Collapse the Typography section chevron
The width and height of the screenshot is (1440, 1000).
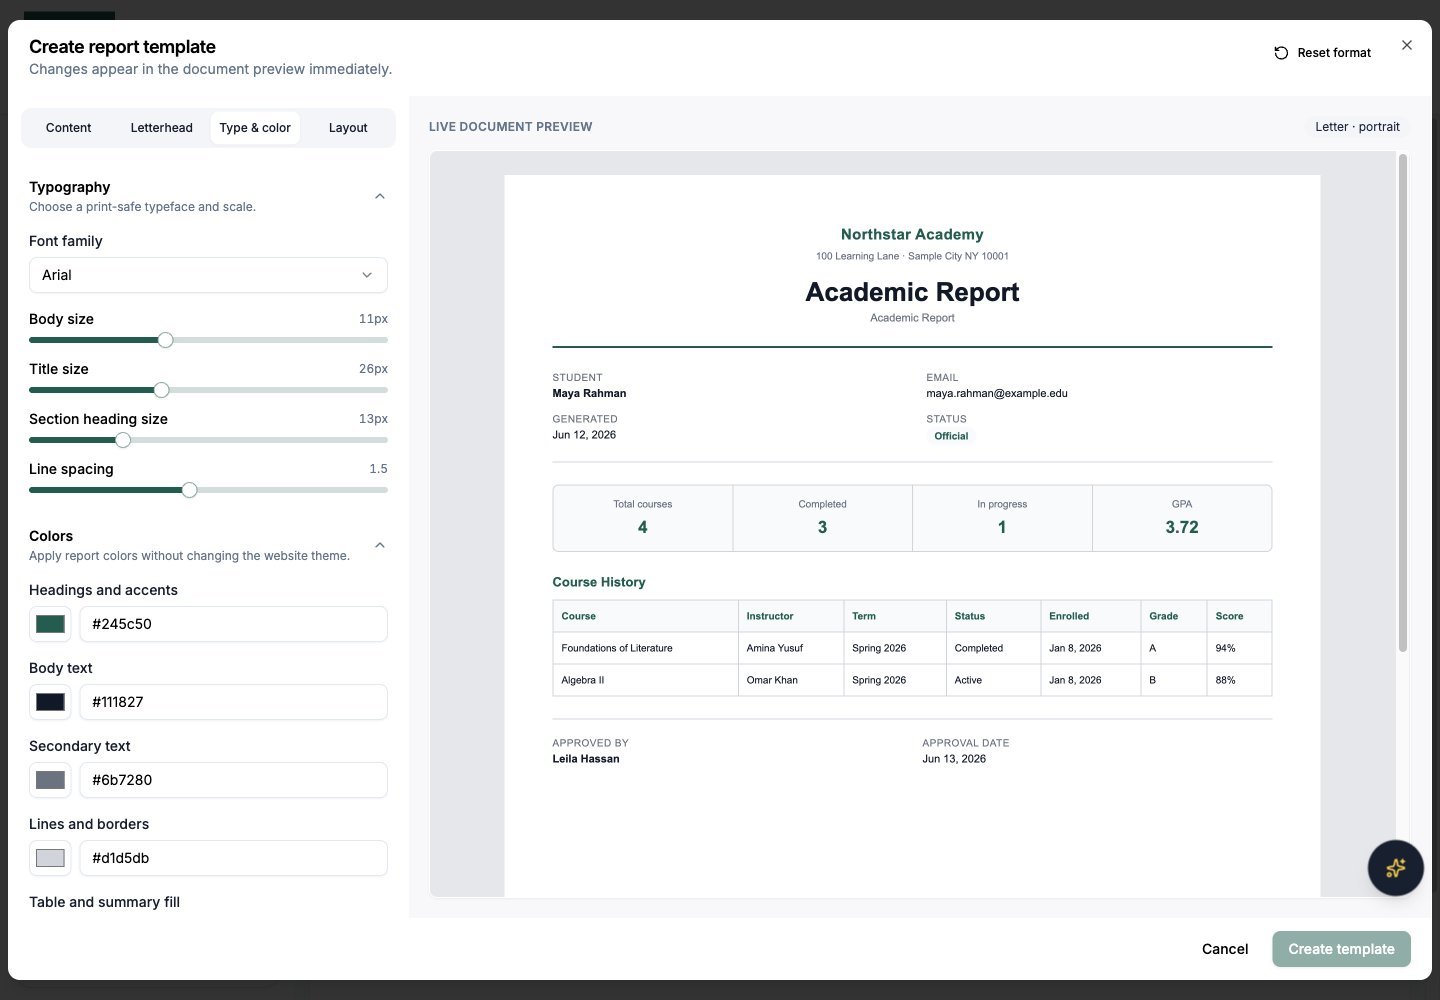click(x=380, y=196)
